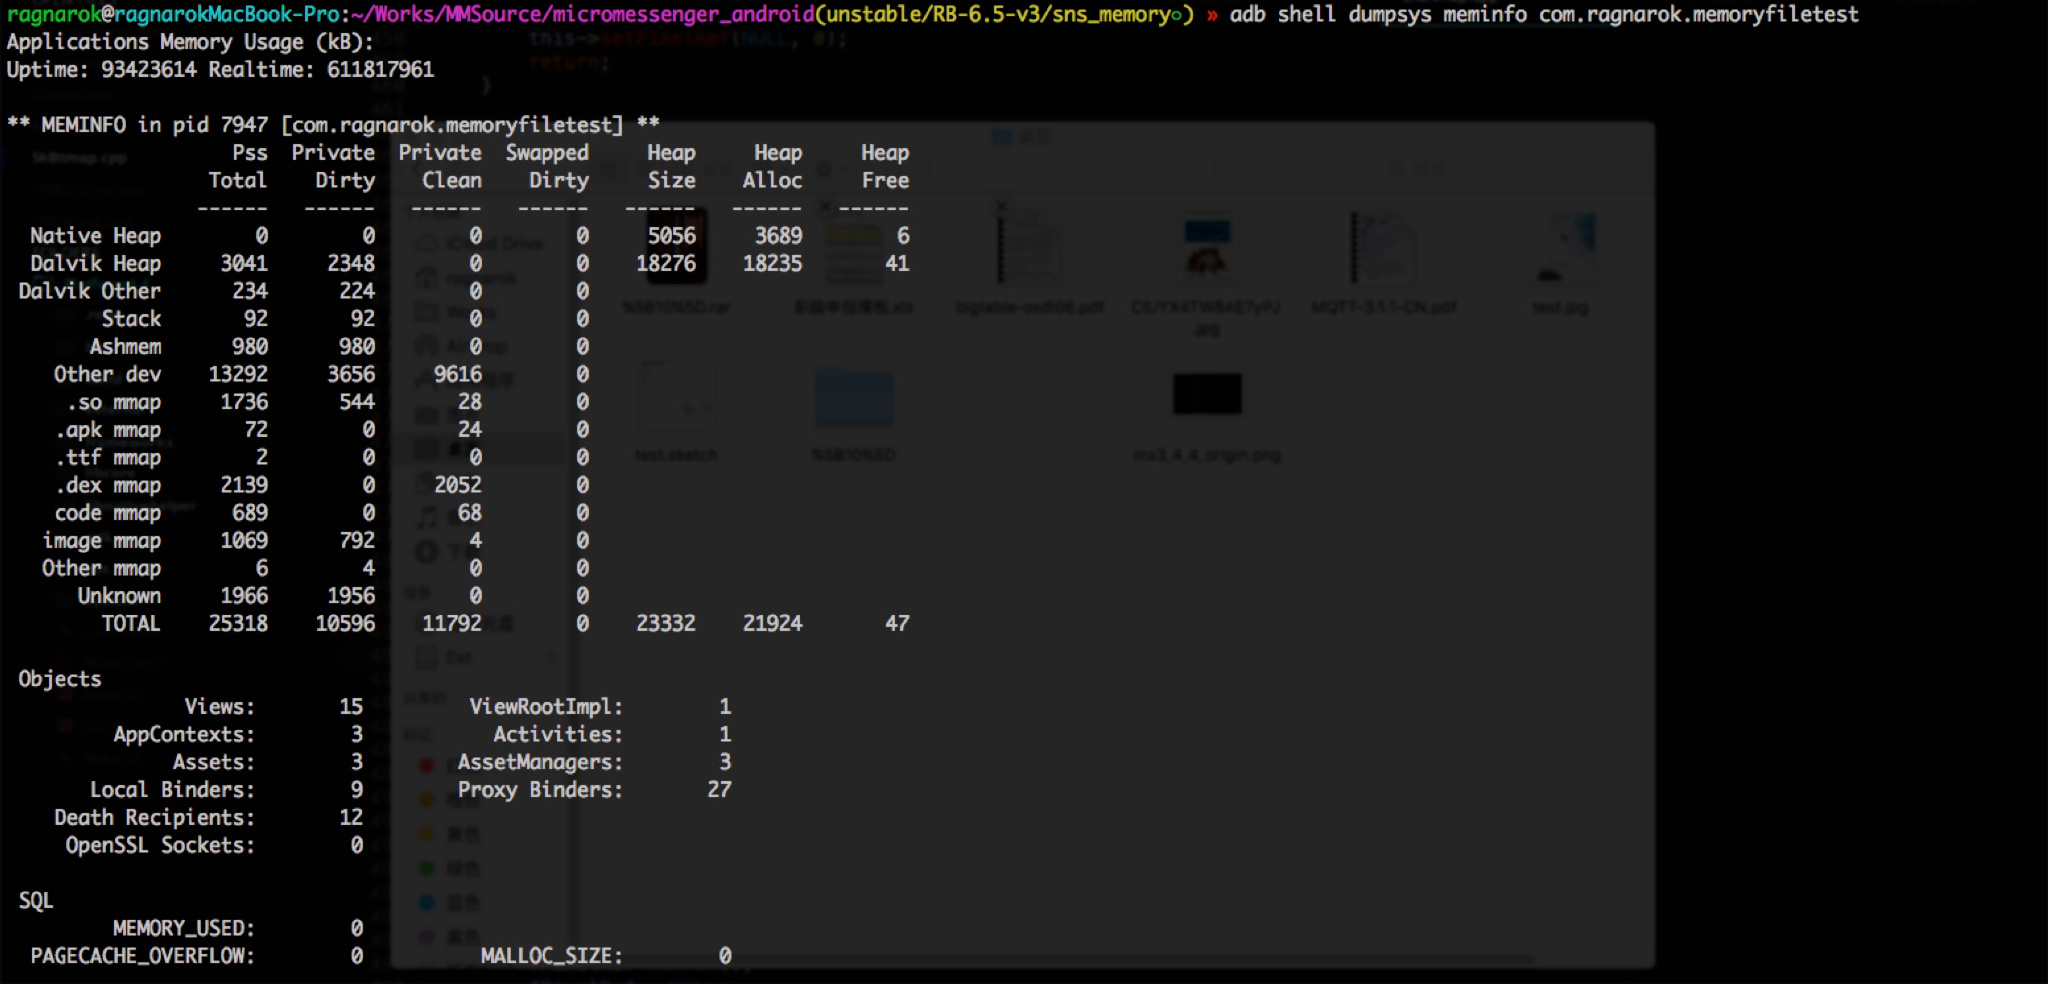The height and width of the screenshot is (984, 2048).
Task: Click the "MALLOC_SIZE:" label
Action: [552, 956]
